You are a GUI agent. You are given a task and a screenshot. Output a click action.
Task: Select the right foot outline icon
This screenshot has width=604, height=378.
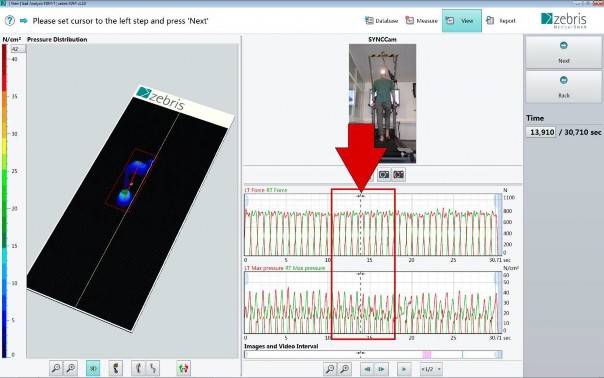153,368
